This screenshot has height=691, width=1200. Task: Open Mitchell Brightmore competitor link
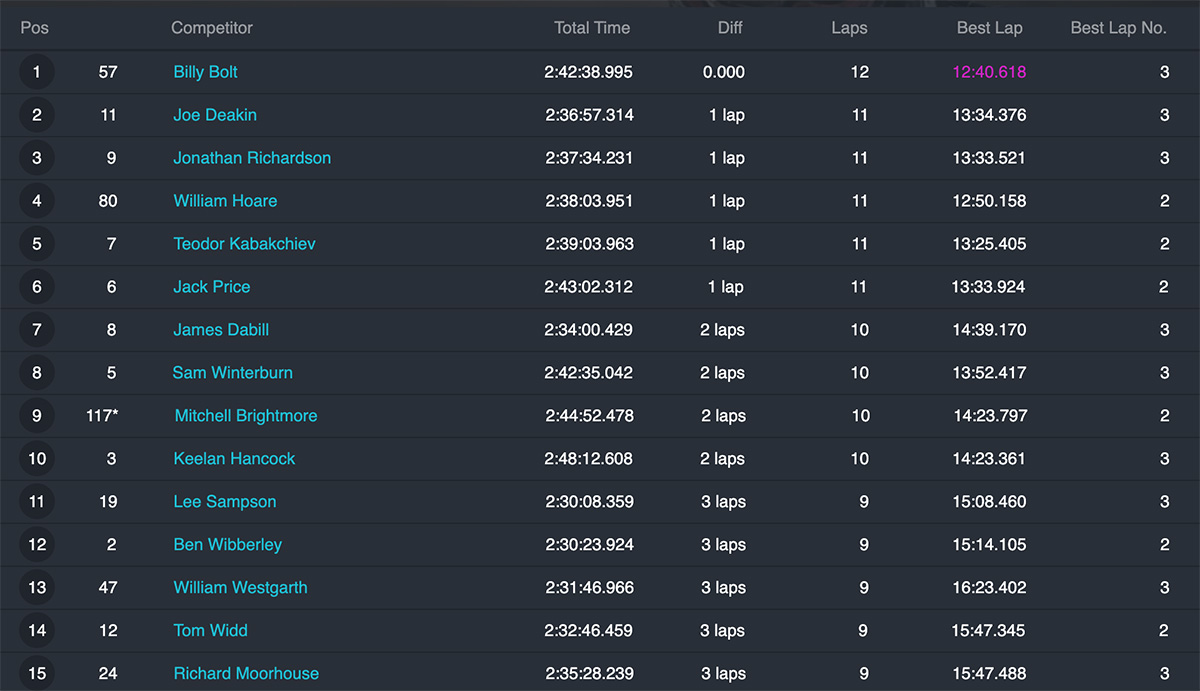(x=246, y=416)
